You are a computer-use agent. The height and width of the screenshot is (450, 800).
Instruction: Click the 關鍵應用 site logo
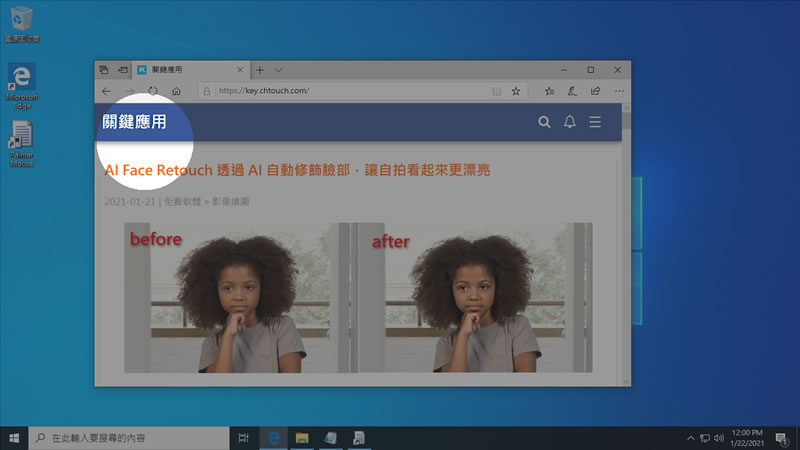pyautogui.click(x=134, y=122)
